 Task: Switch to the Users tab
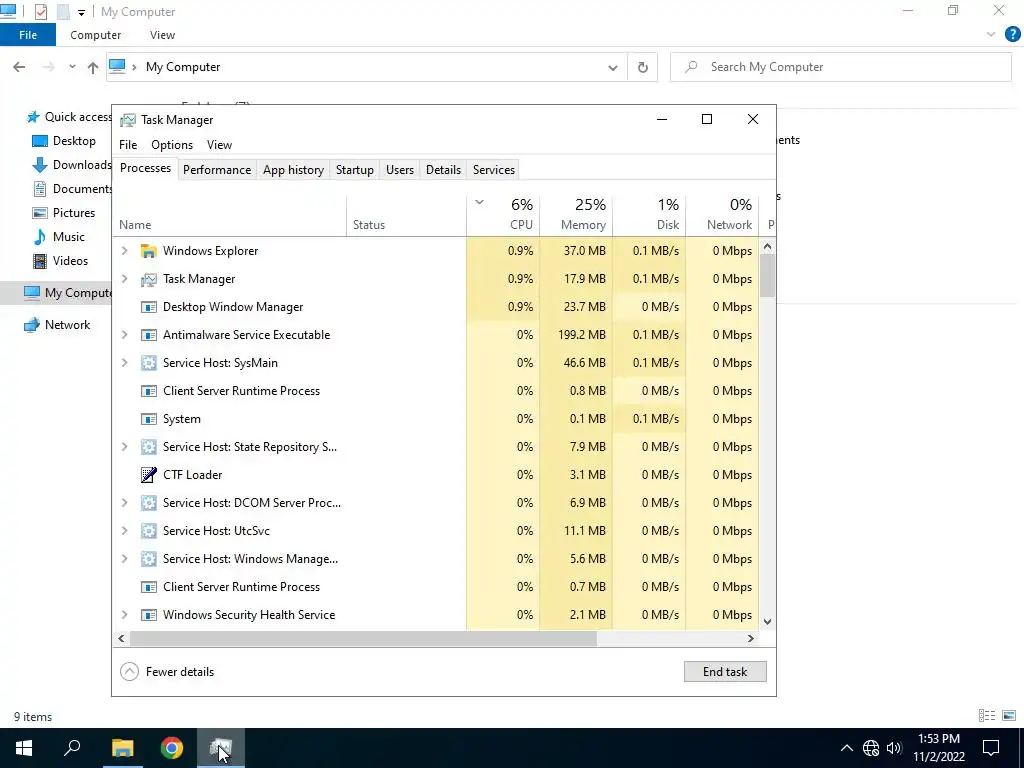(400, 170)
